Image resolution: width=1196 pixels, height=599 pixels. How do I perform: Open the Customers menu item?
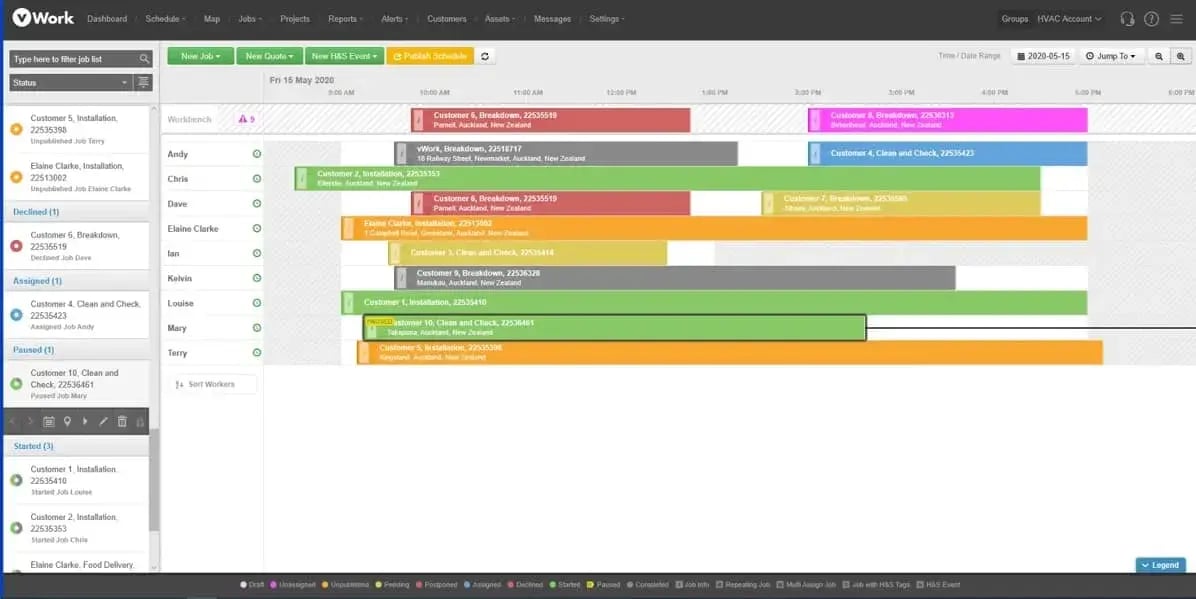[x=447, y=19]
